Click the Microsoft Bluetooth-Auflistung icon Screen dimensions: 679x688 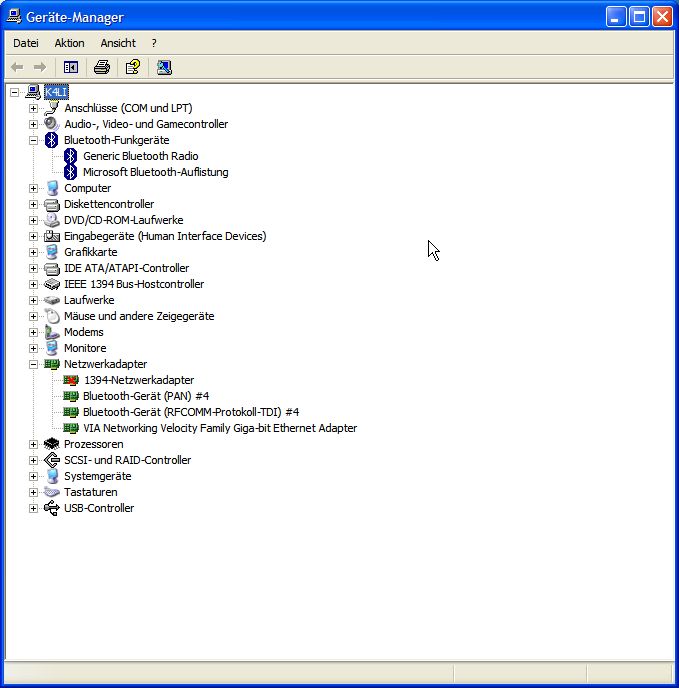coord(71,172)
